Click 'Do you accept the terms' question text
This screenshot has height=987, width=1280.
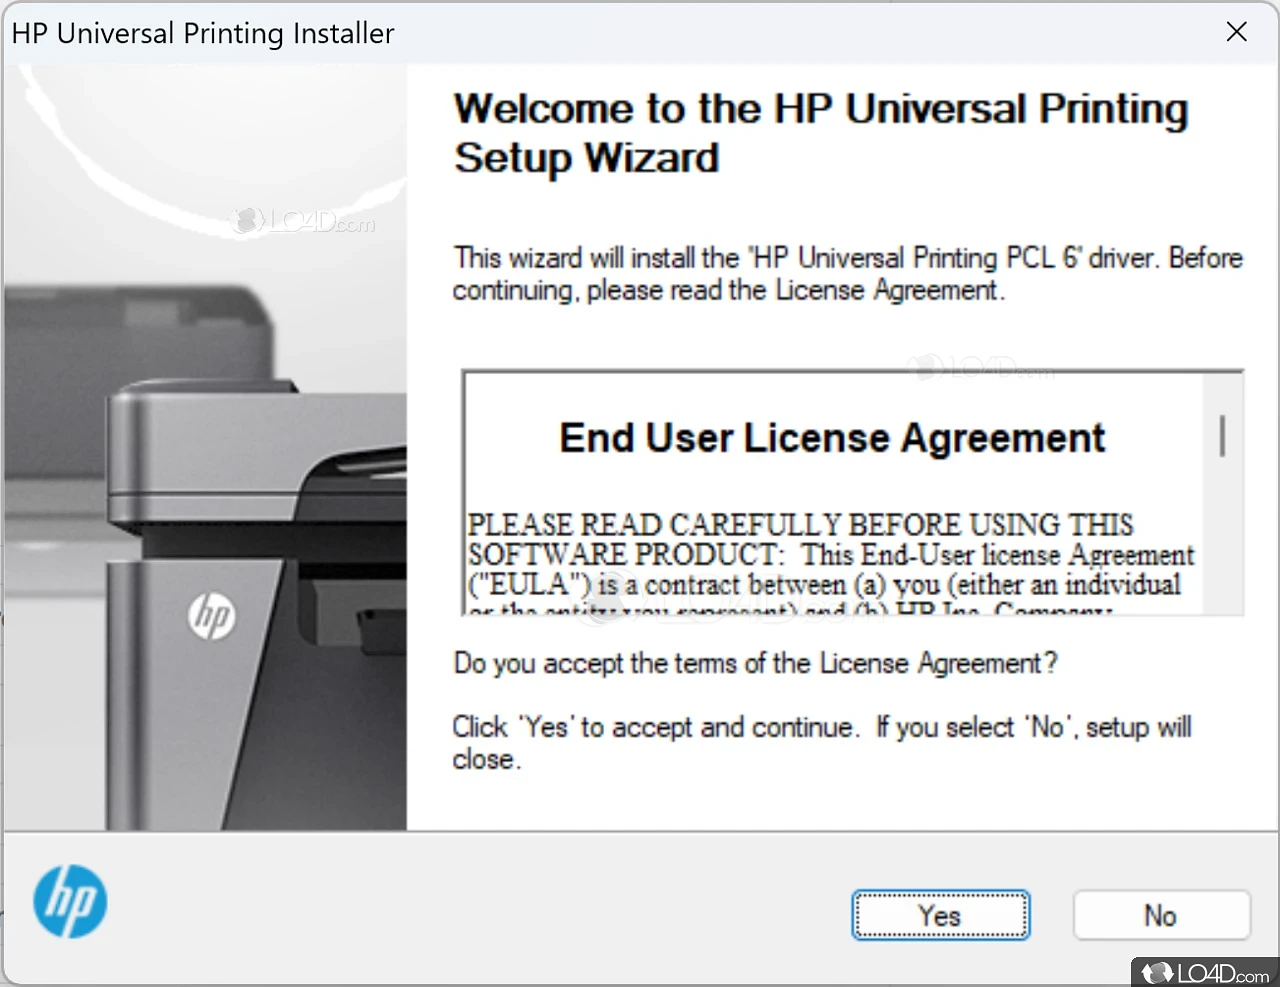[755, 663]
